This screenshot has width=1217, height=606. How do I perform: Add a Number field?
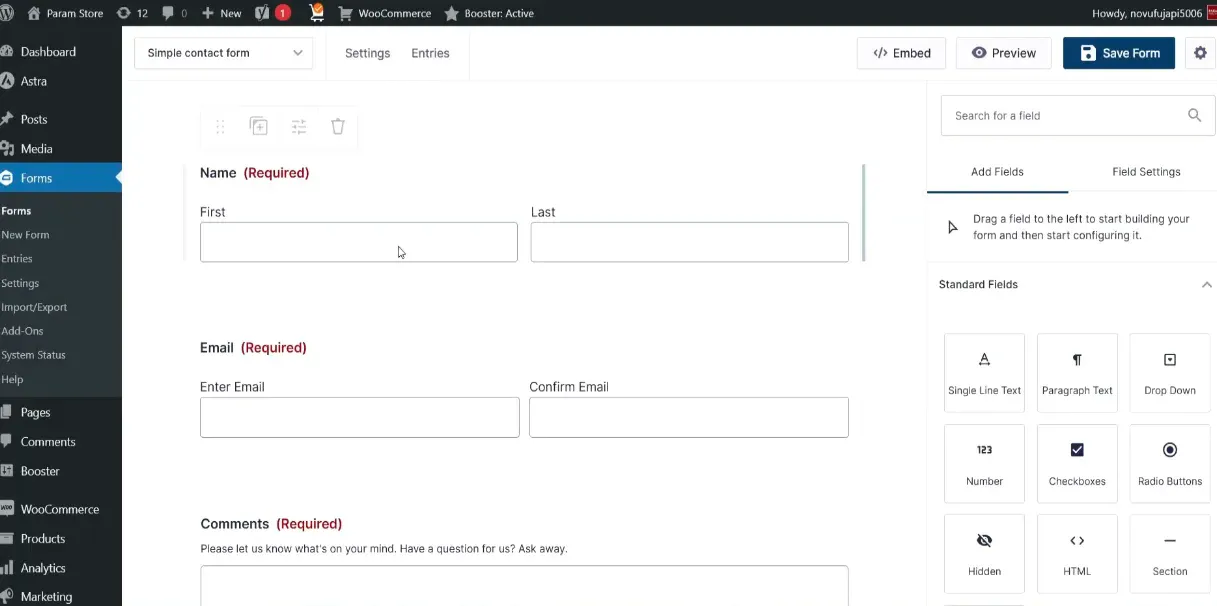pyautogui.click(x=984, y=463)
